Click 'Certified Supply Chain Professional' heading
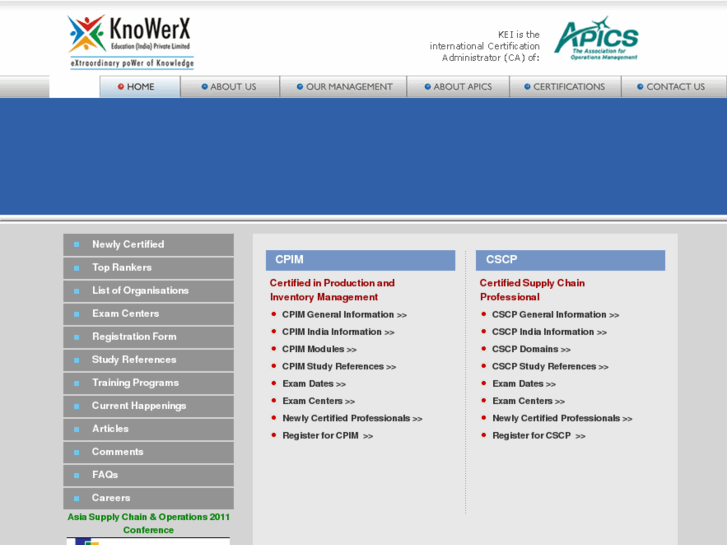727x545 pixels. [532, 290]
